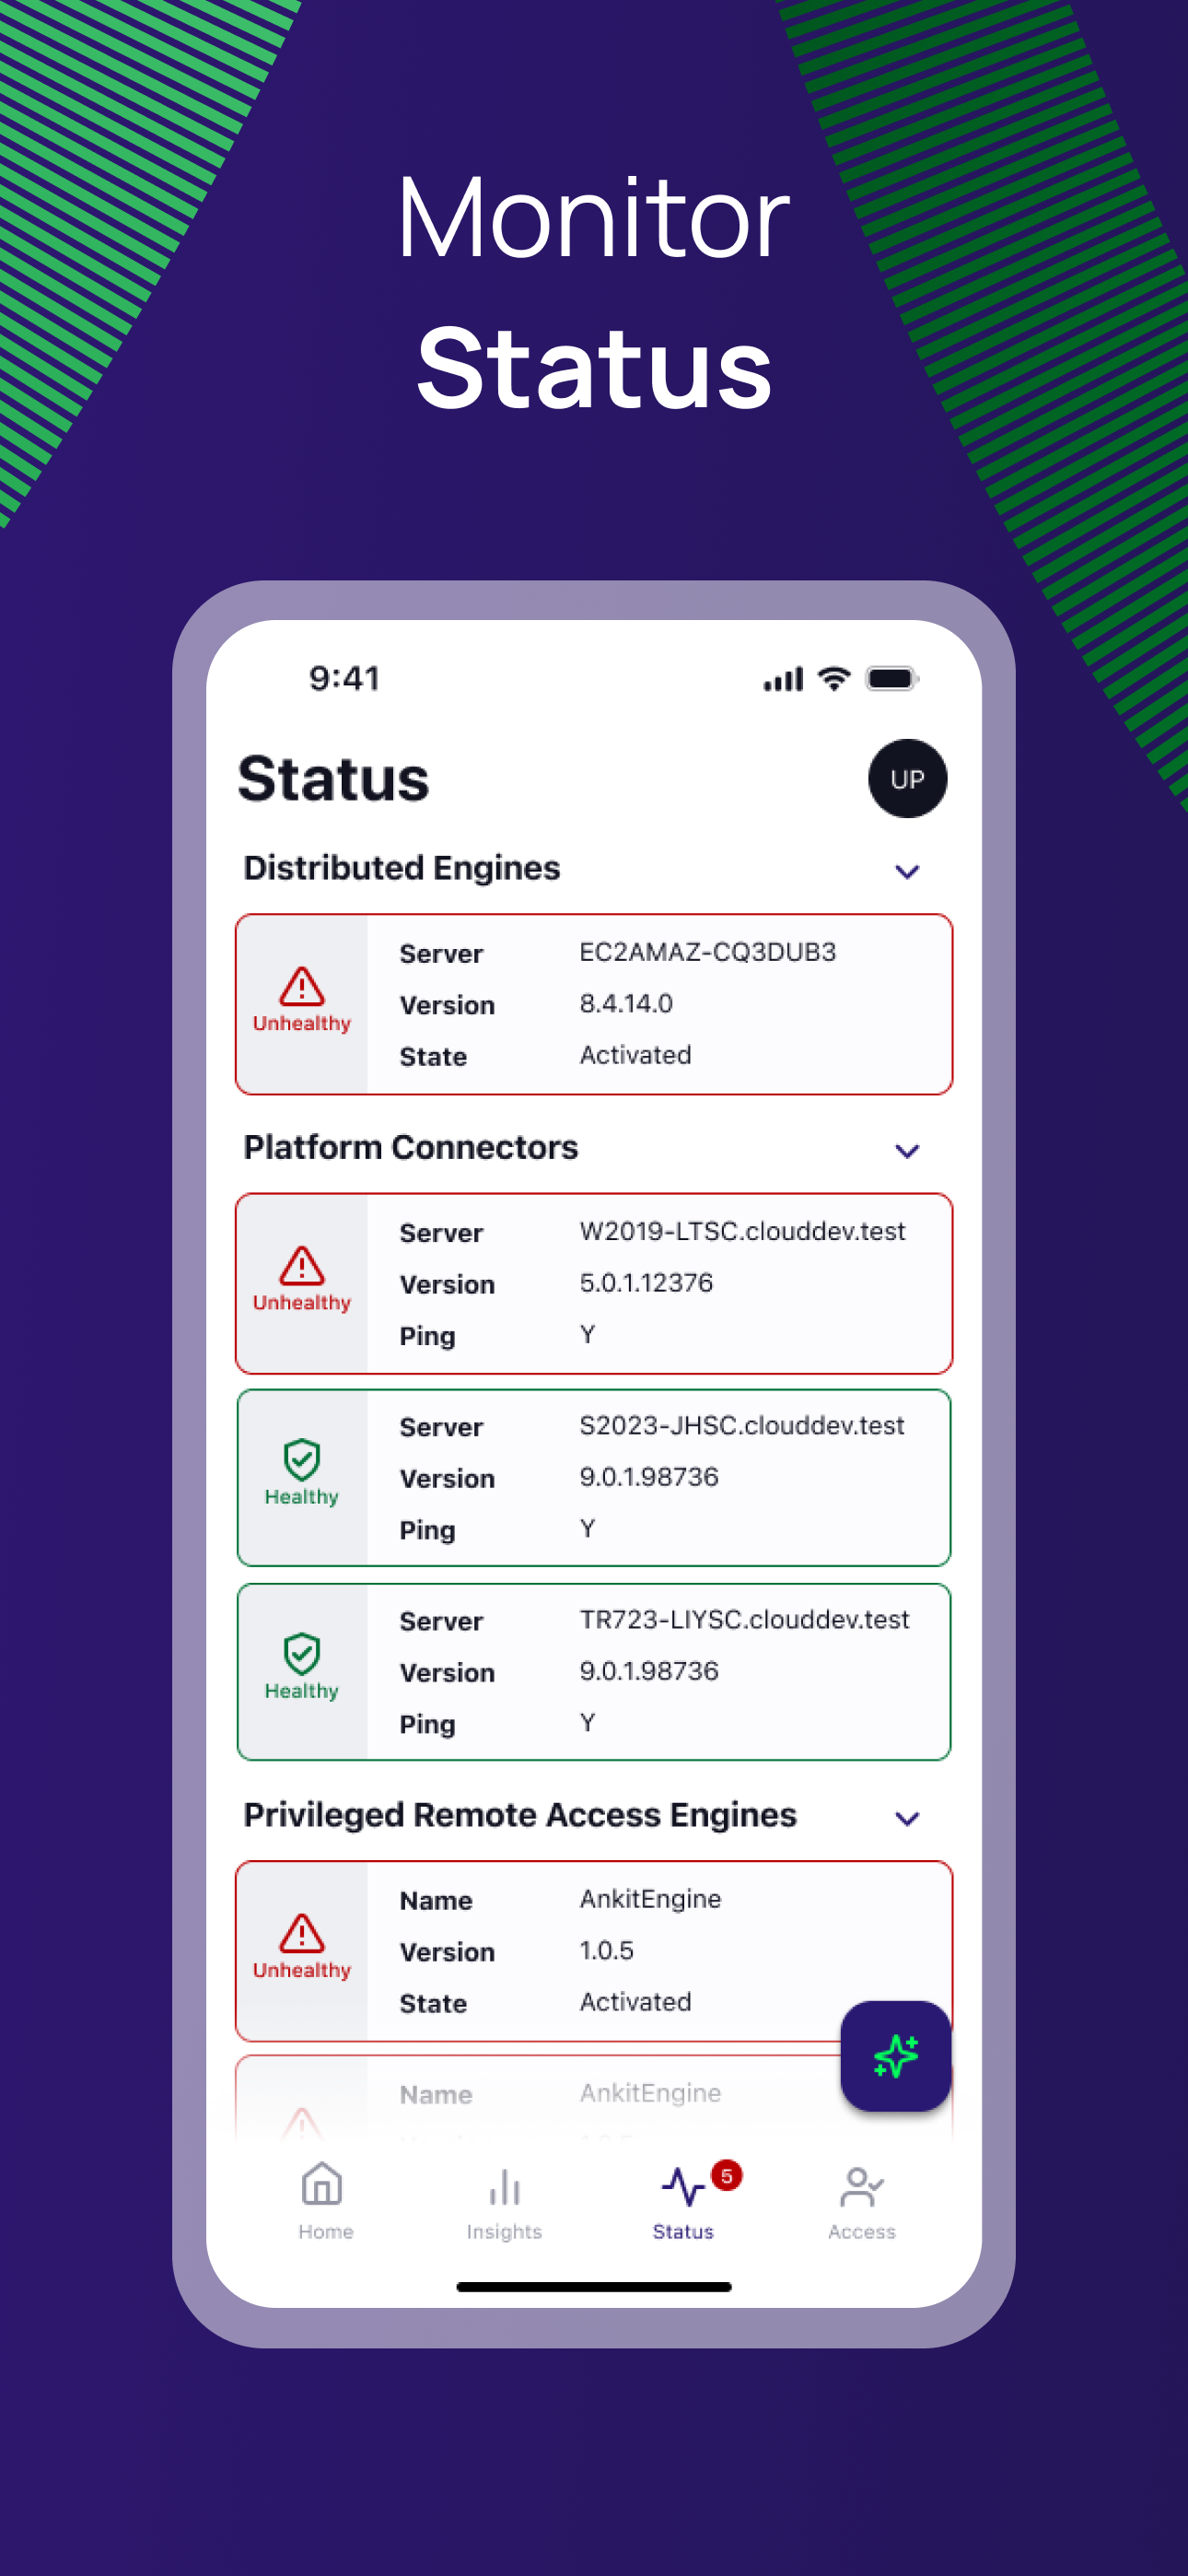Tap version value 5.0.1.12376
Screen dimensions: 1188x2576
tap(646, 1282)
